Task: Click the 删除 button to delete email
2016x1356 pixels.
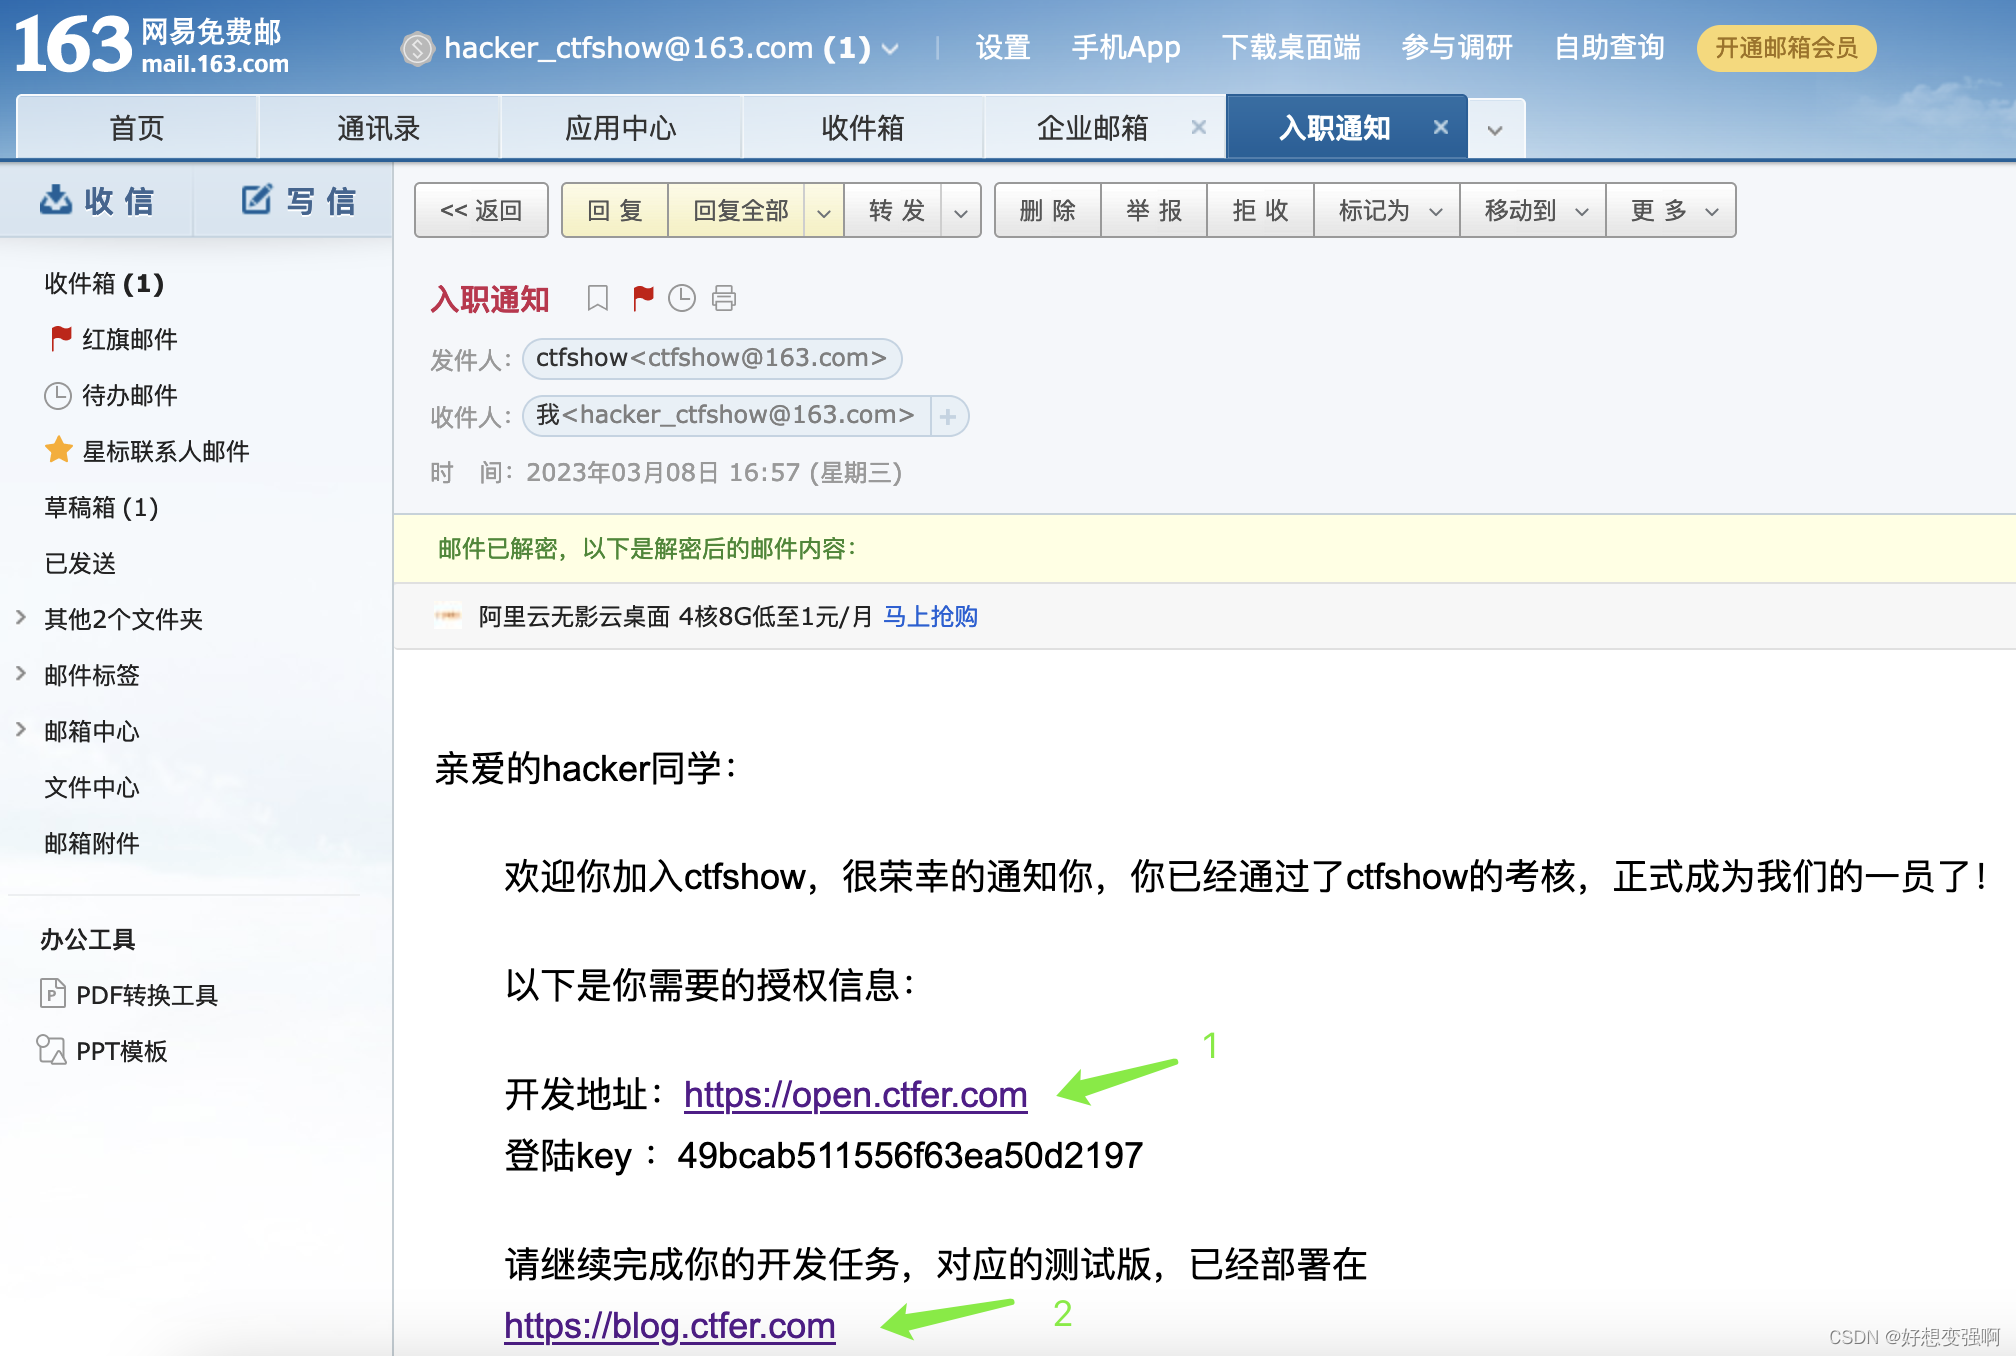Action: pyautogui.click(x=1048, y=211)
